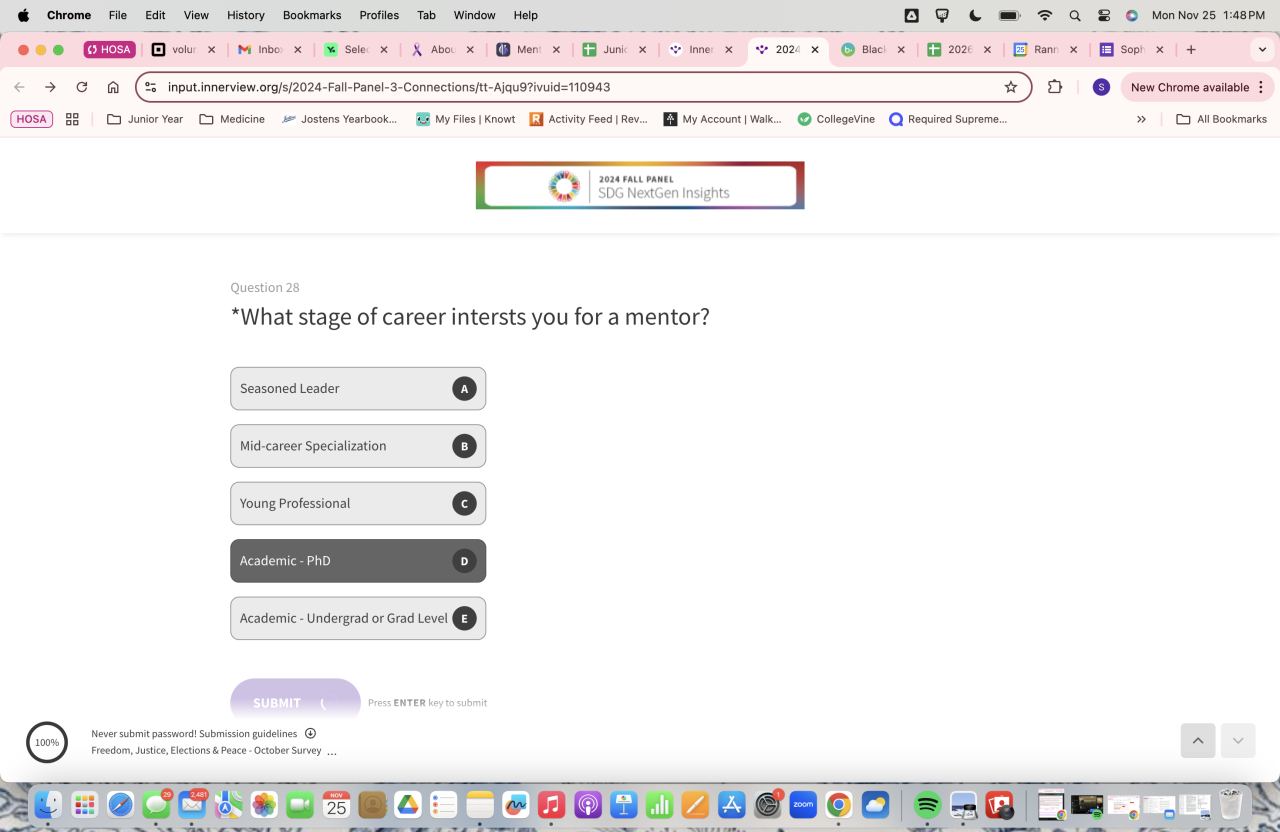The width and height of the screenshot is (1280, 832).
Task: Open the bookmarks apps grid icon
Action: pyautogui.click(x=72, y=119)
